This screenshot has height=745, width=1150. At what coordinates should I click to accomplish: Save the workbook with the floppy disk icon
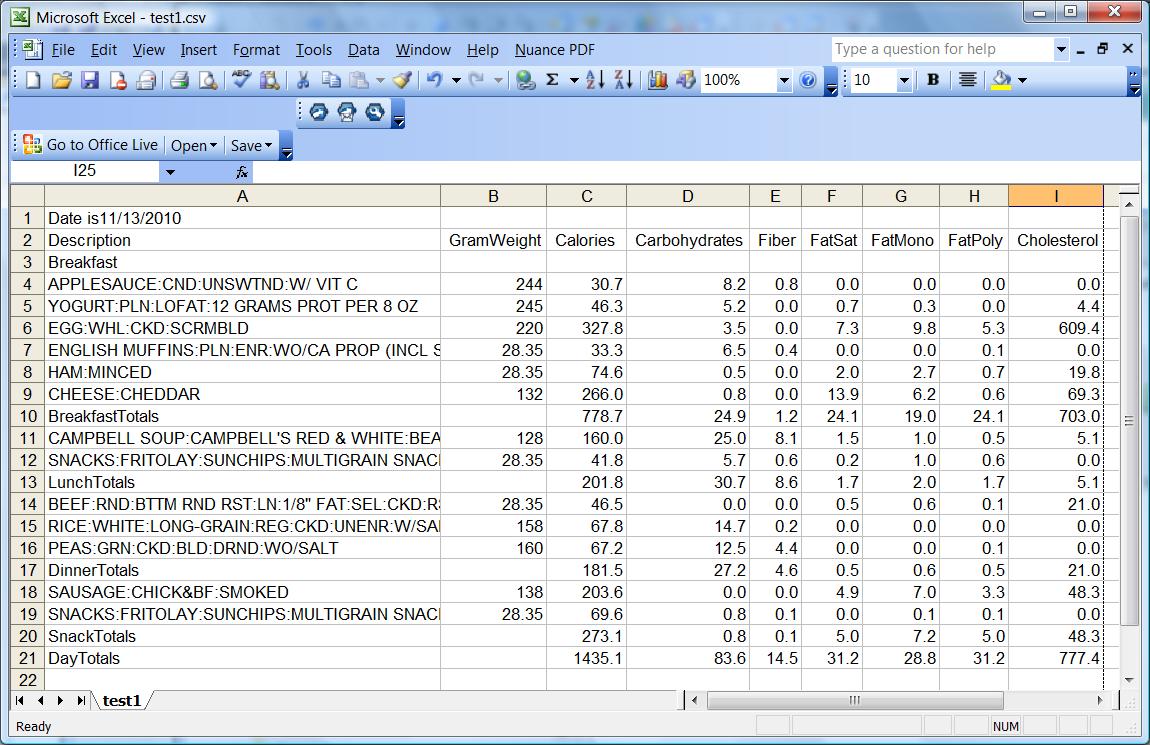click(x=89, y=80)
